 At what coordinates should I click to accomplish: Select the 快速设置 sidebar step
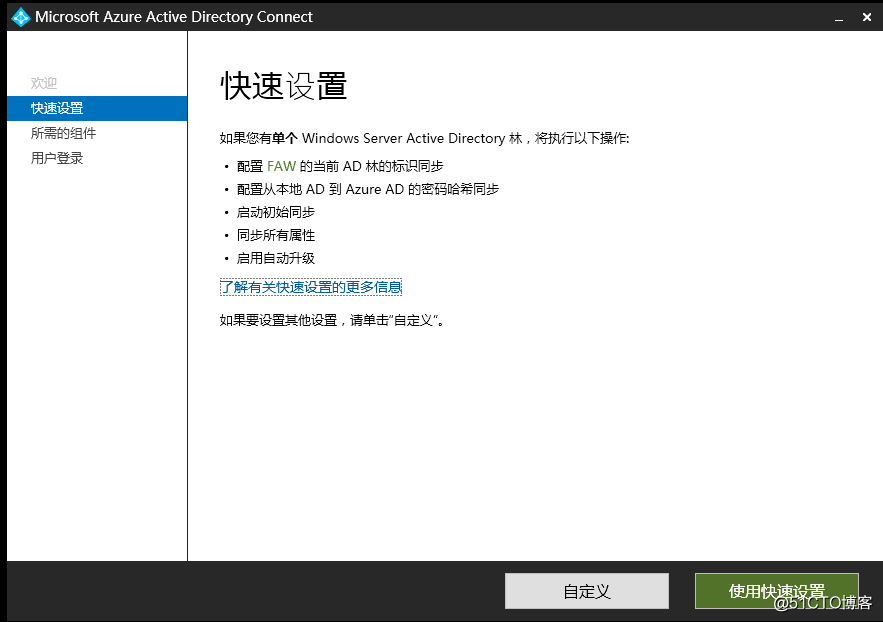coord(97,108)
